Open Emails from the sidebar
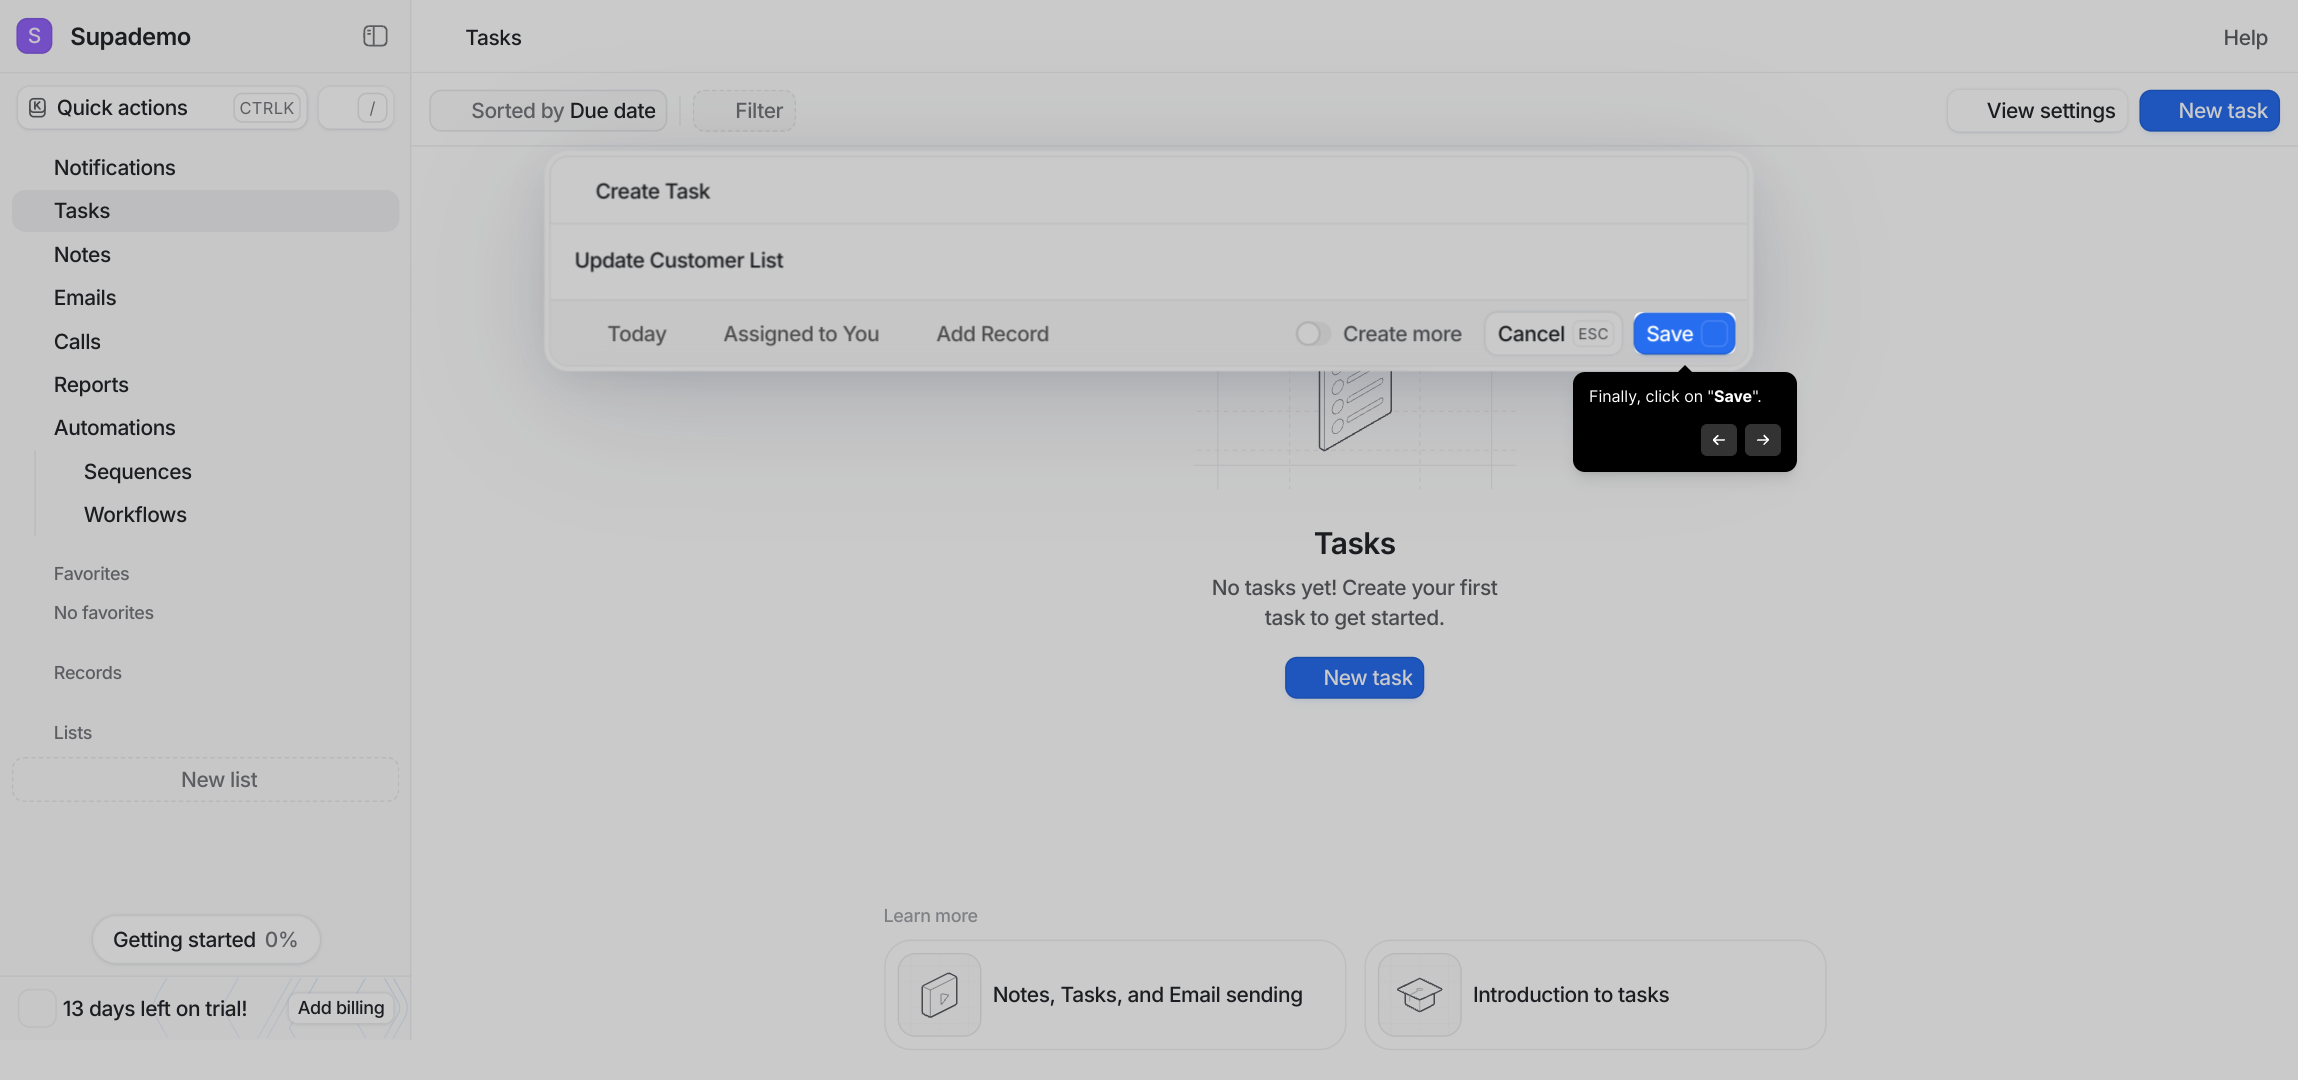2298x1080 pixels. (x=205, y=298)
